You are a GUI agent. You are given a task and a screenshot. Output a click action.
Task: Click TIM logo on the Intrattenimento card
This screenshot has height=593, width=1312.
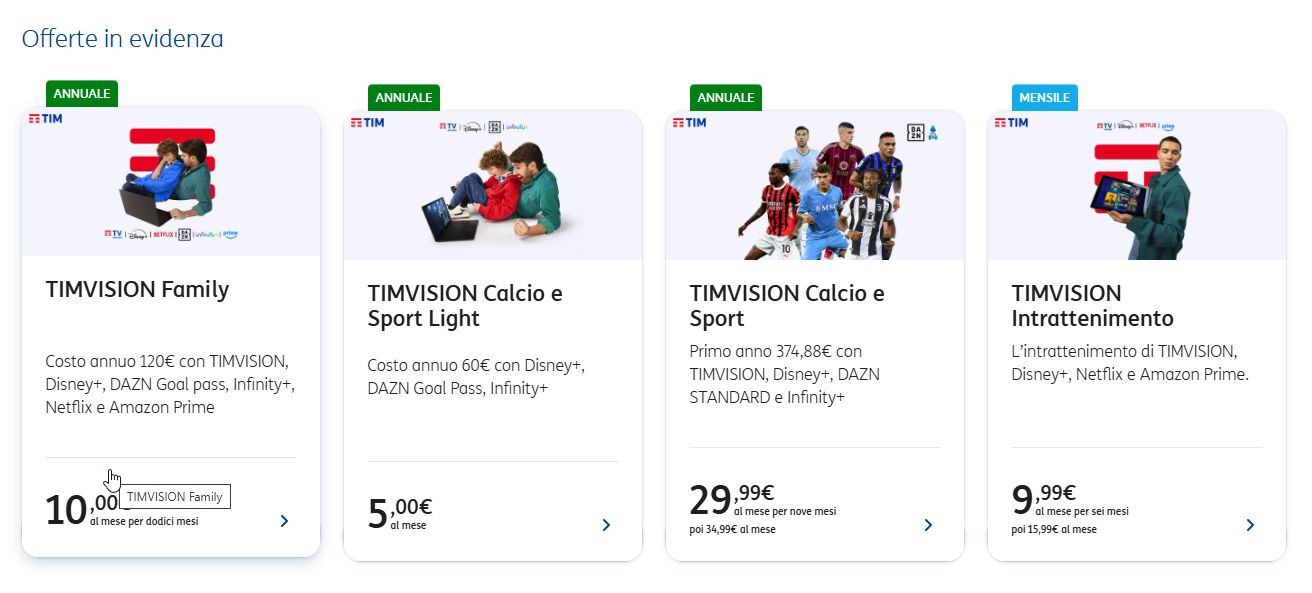coord(1010,123)
